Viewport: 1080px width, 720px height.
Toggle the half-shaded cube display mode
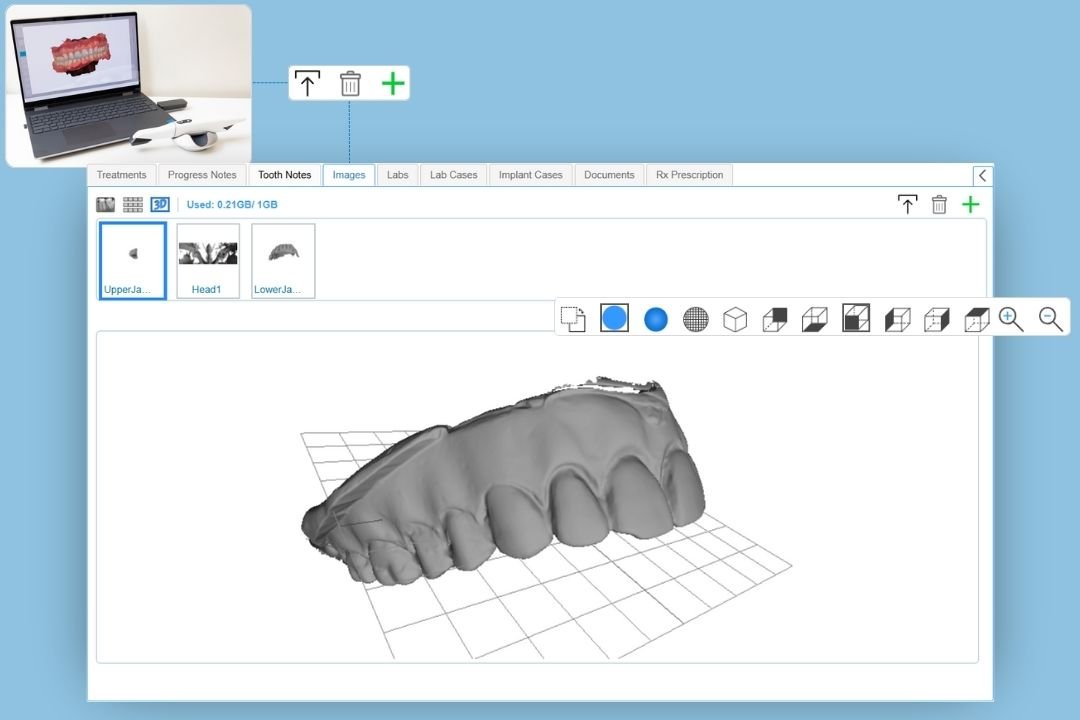coord(855,318)
